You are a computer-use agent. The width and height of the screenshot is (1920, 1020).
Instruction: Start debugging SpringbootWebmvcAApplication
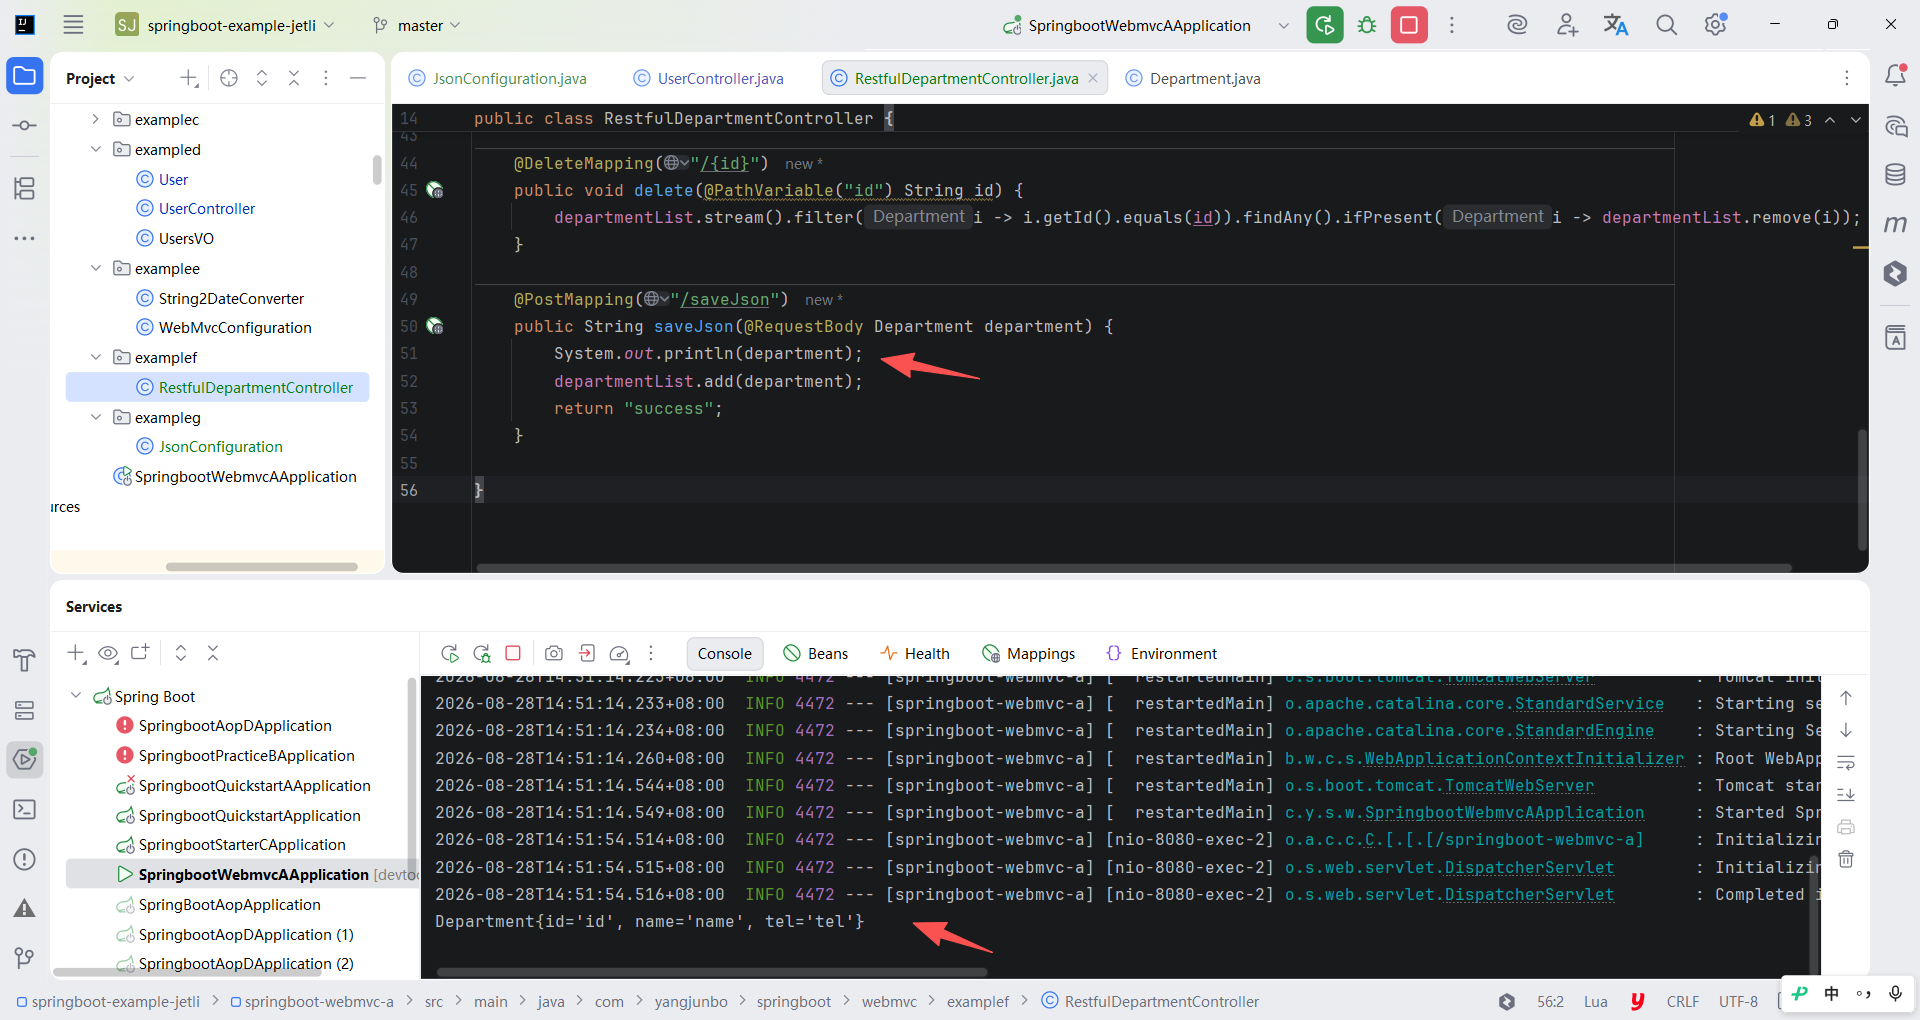[x=1367, y=25]
